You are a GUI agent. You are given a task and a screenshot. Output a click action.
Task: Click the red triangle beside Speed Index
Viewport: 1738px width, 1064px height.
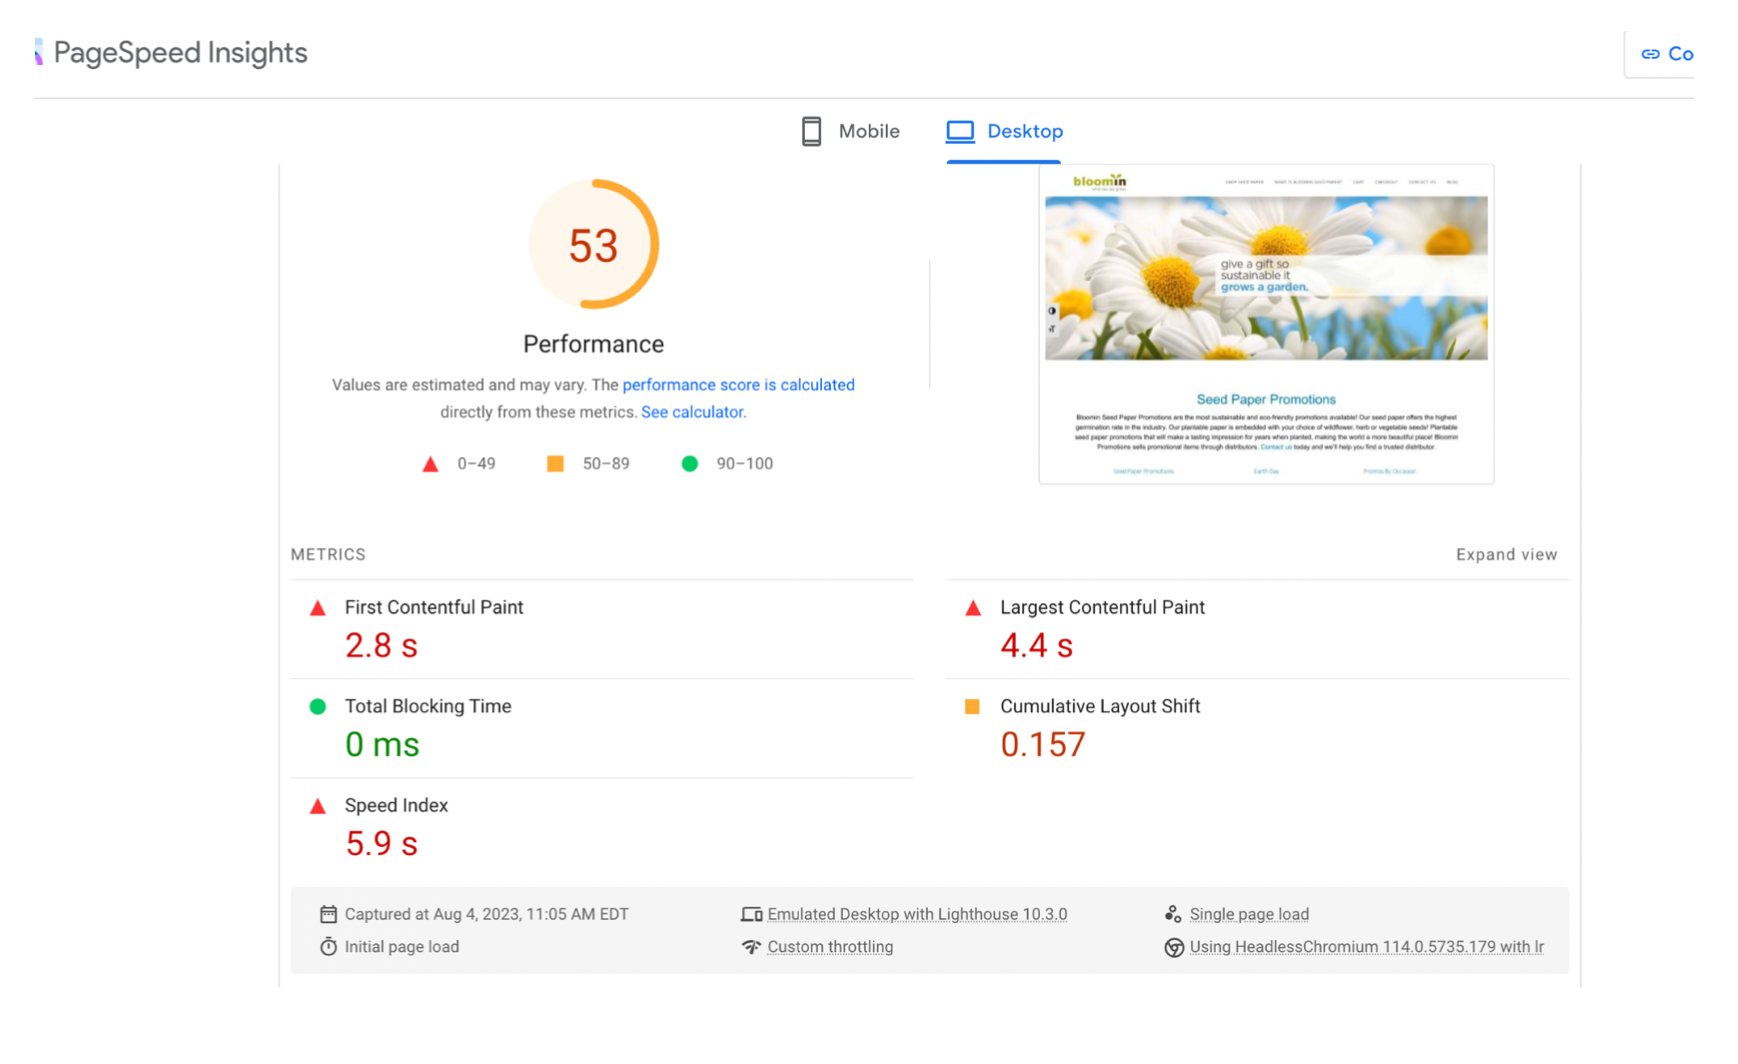pos(318,806)
